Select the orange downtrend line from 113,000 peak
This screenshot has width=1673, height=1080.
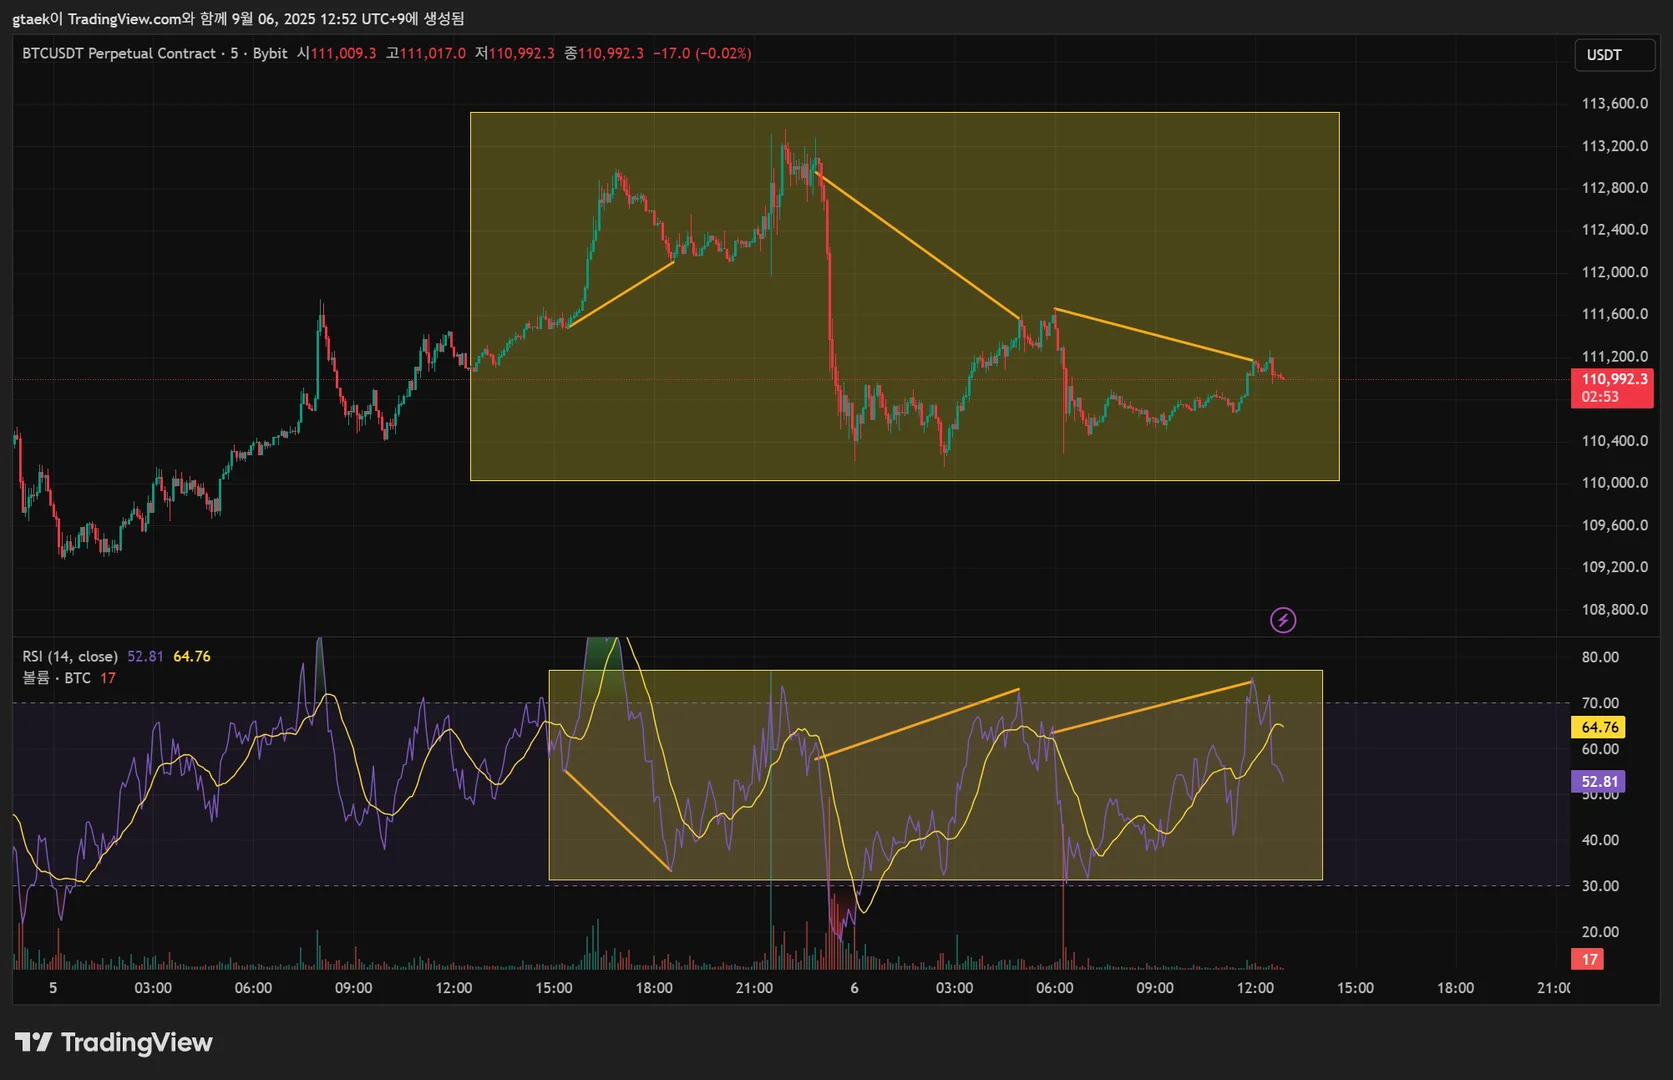point(918,246)
